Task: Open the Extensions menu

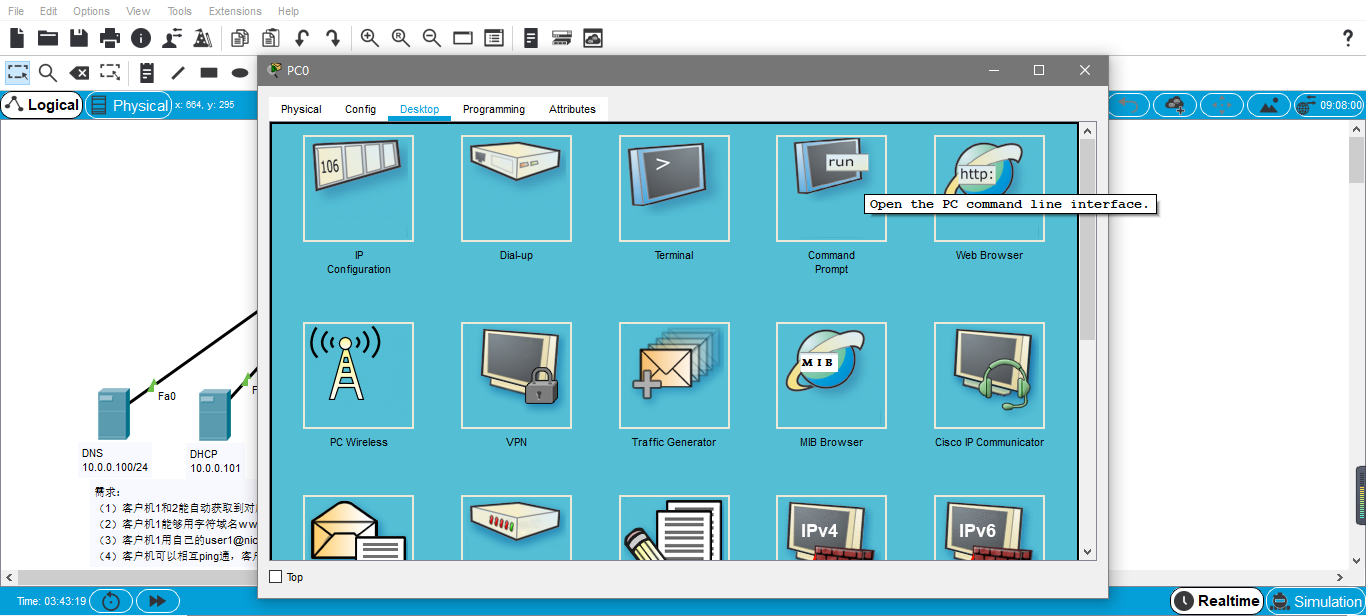Action: pos(235,11)
